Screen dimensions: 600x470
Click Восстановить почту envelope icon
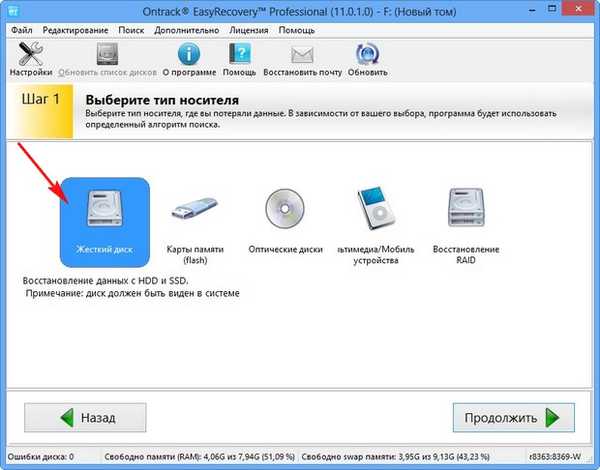click(x=302, y=58)
